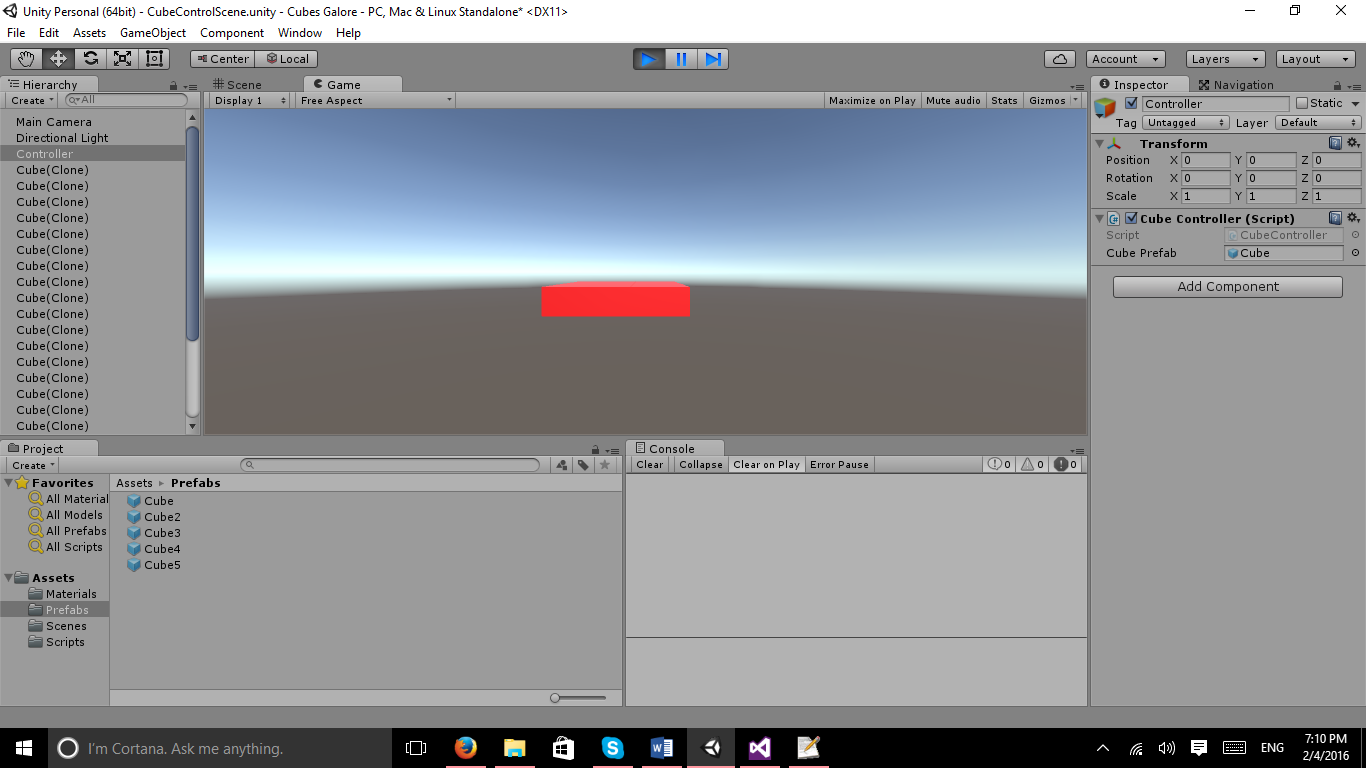Image resolution: width=1366 pixels, height=768 pixels.
Task: Open the Untagged tag dropdown
Action: click(1185, 122)
